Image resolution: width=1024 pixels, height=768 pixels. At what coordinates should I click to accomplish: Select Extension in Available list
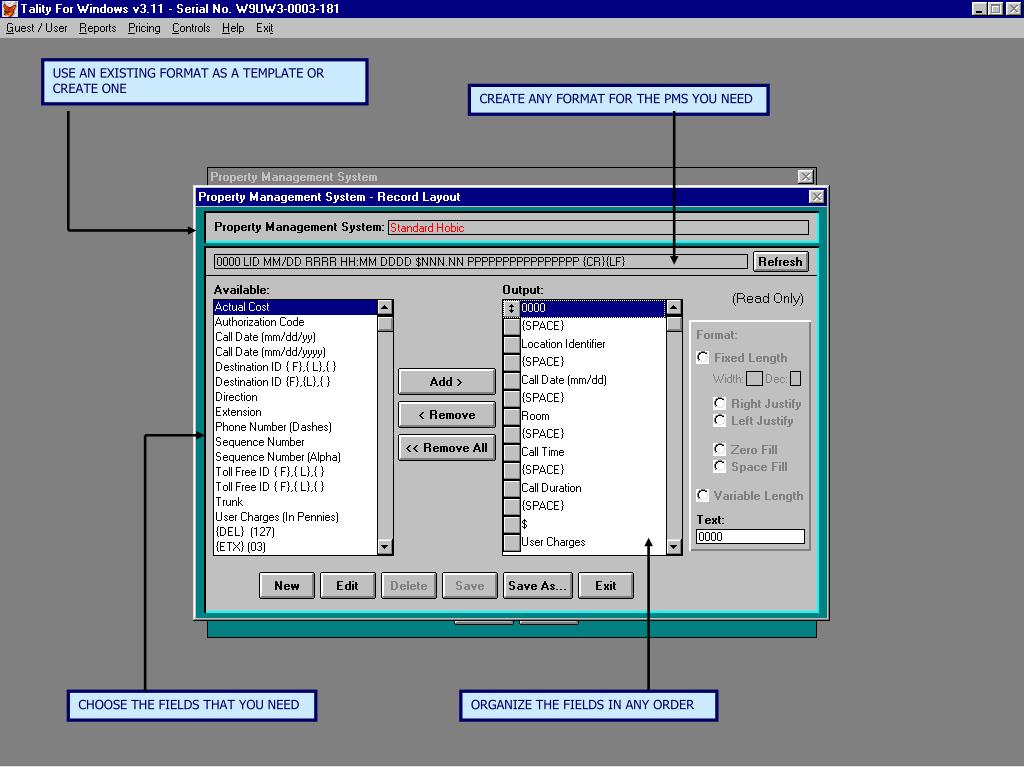tap(295, 412)
